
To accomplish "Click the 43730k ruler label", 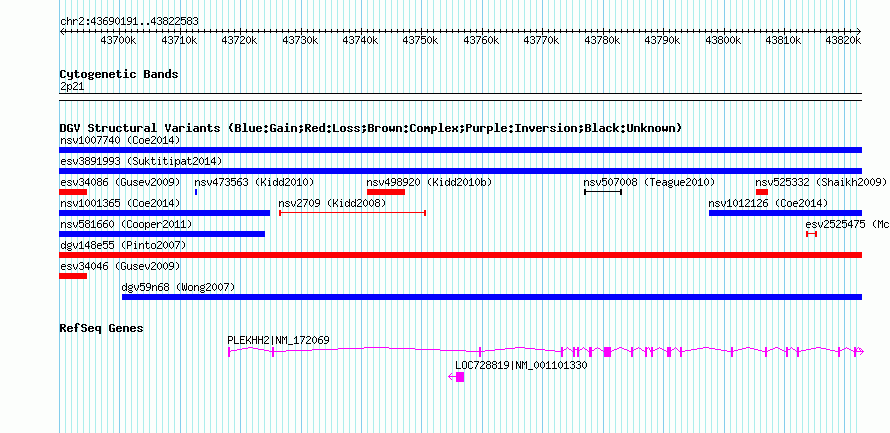I will [300, 40].
